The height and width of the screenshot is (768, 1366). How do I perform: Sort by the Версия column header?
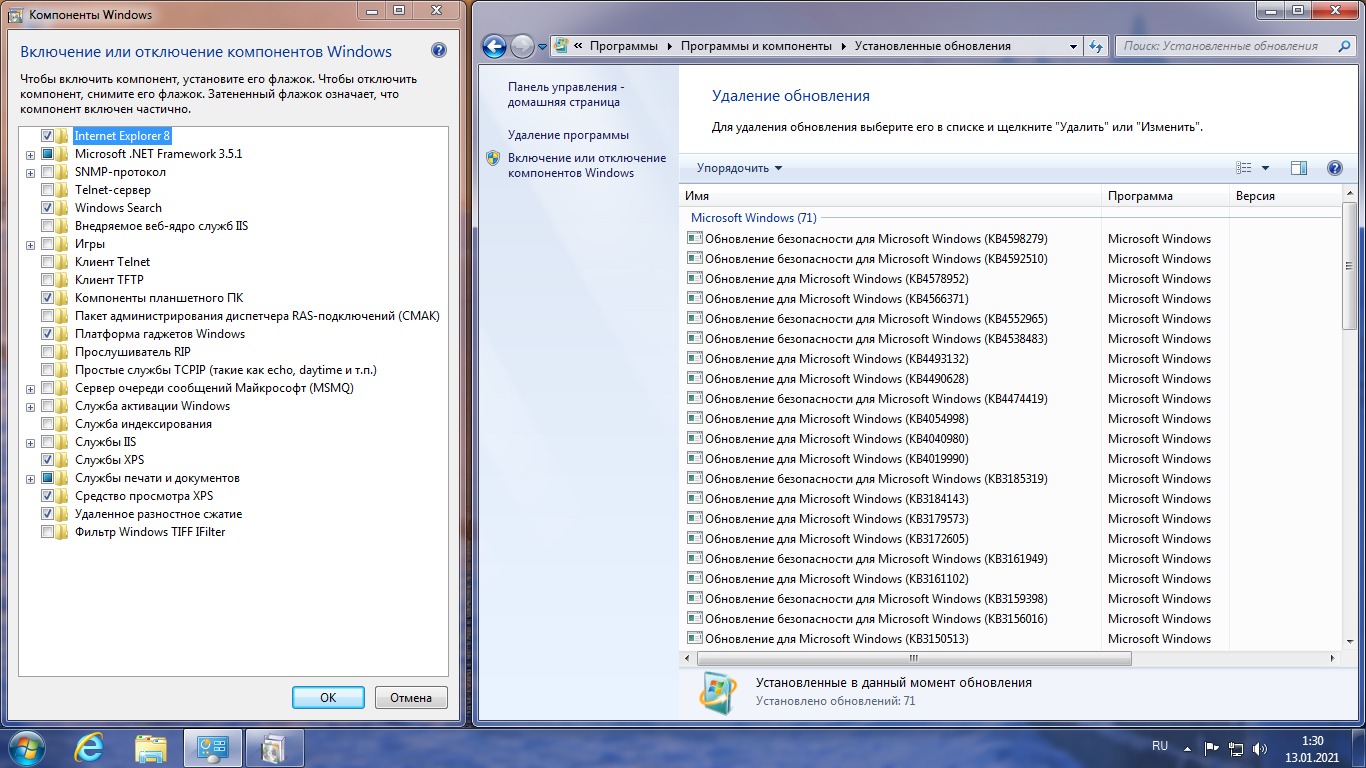(1285, 196)
